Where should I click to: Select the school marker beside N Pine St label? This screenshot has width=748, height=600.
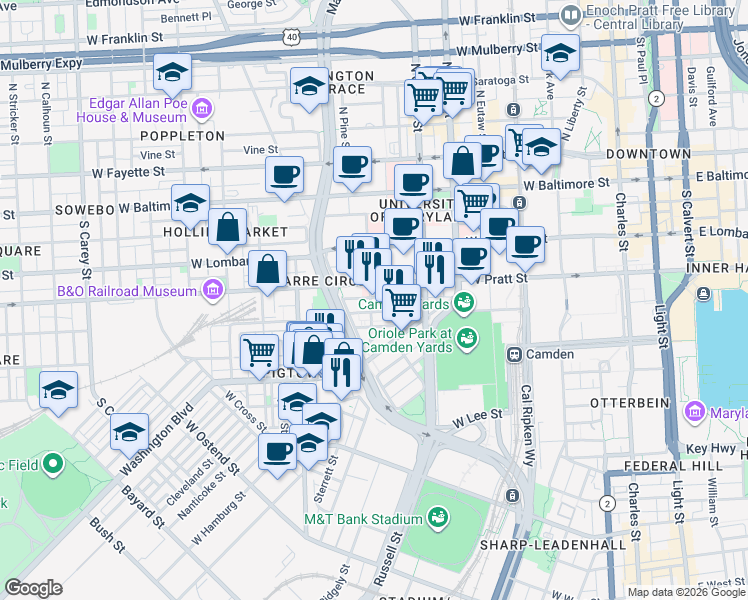pyautogui.click(x=309, y=89)
